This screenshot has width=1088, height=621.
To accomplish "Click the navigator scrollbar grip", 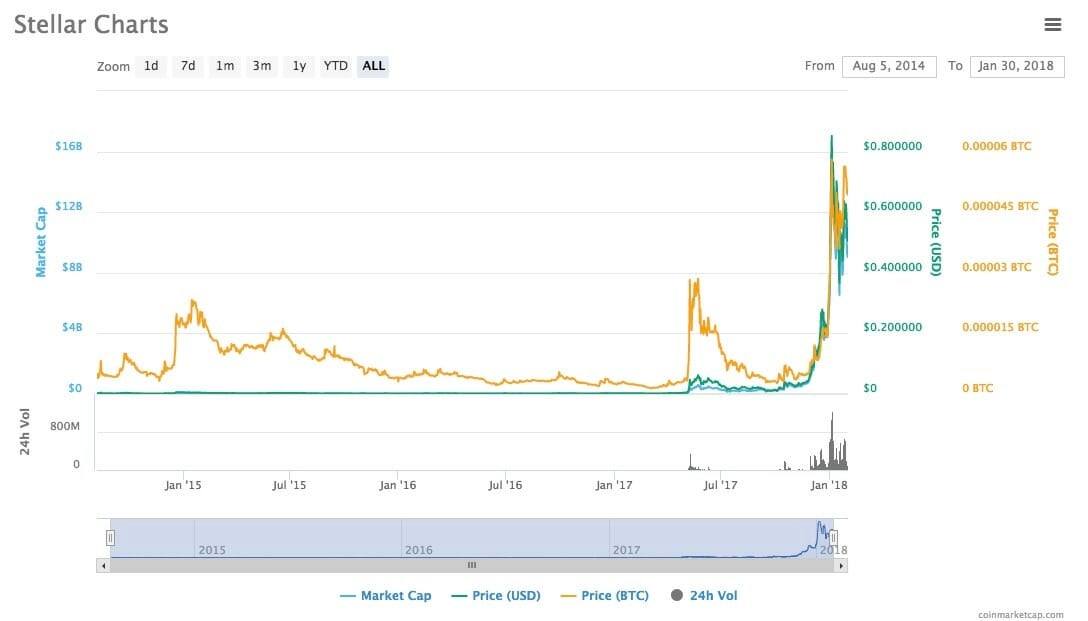I will [472, 565].
